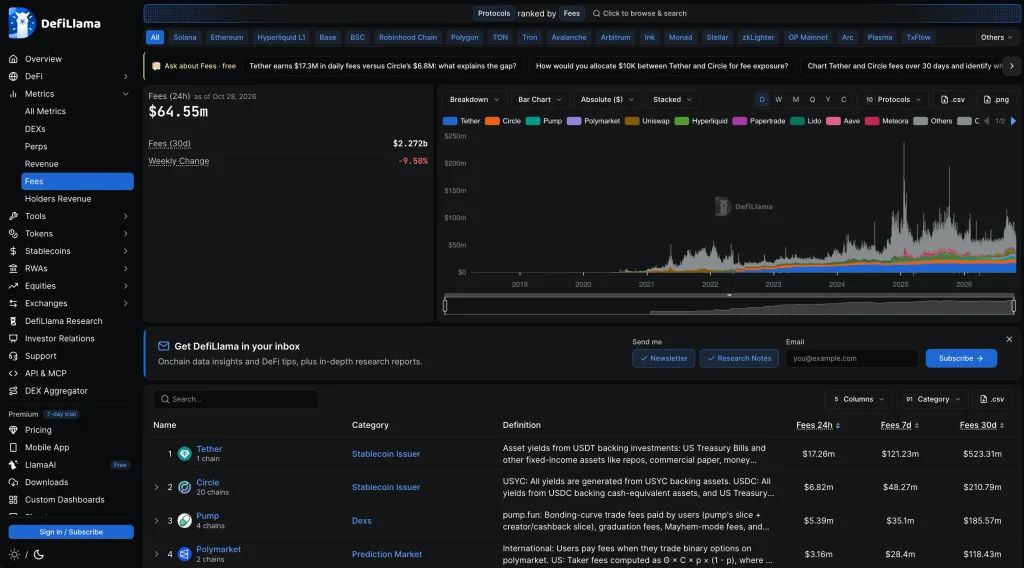Filter by Ethereum chain
The height and width of the screenshot is (568, 1024).
(227, 37)
